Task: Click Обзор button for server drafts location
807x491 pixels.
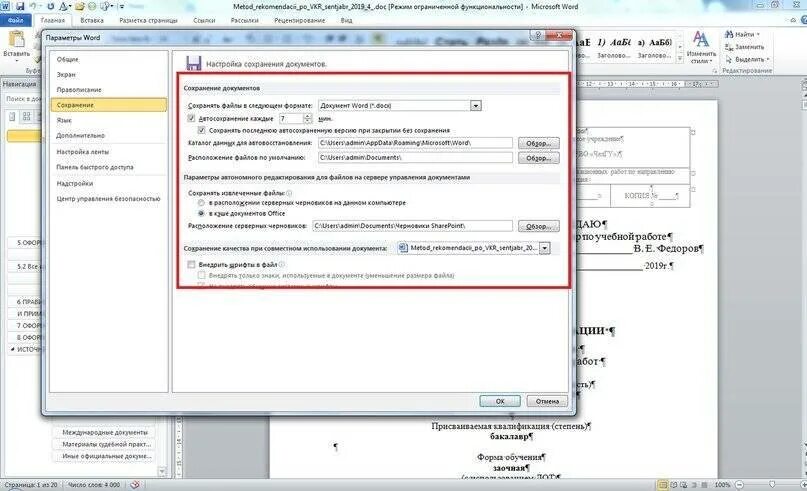Action: pyautogui.click(x=538, y=226)
